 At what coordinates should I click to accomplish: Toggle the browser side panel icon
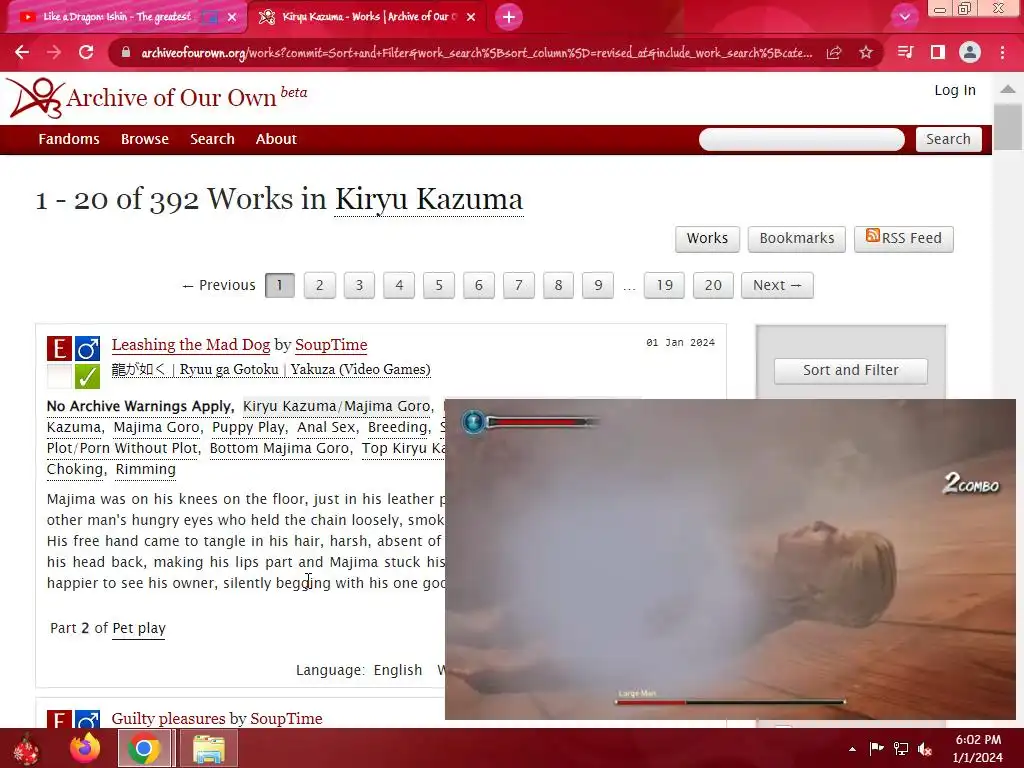[938, 52]
